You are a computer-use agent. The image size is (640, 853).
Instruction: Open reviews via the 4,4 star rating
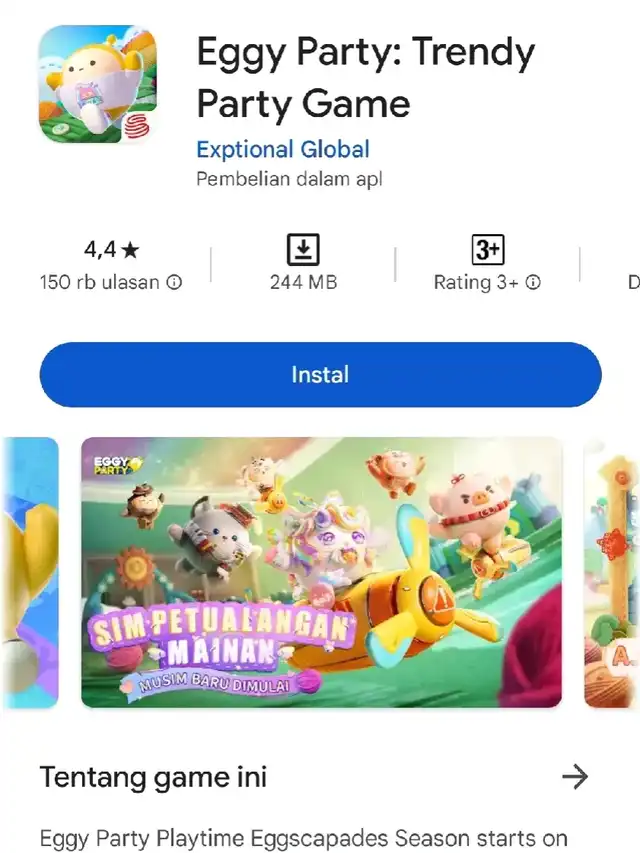[112, 250]
